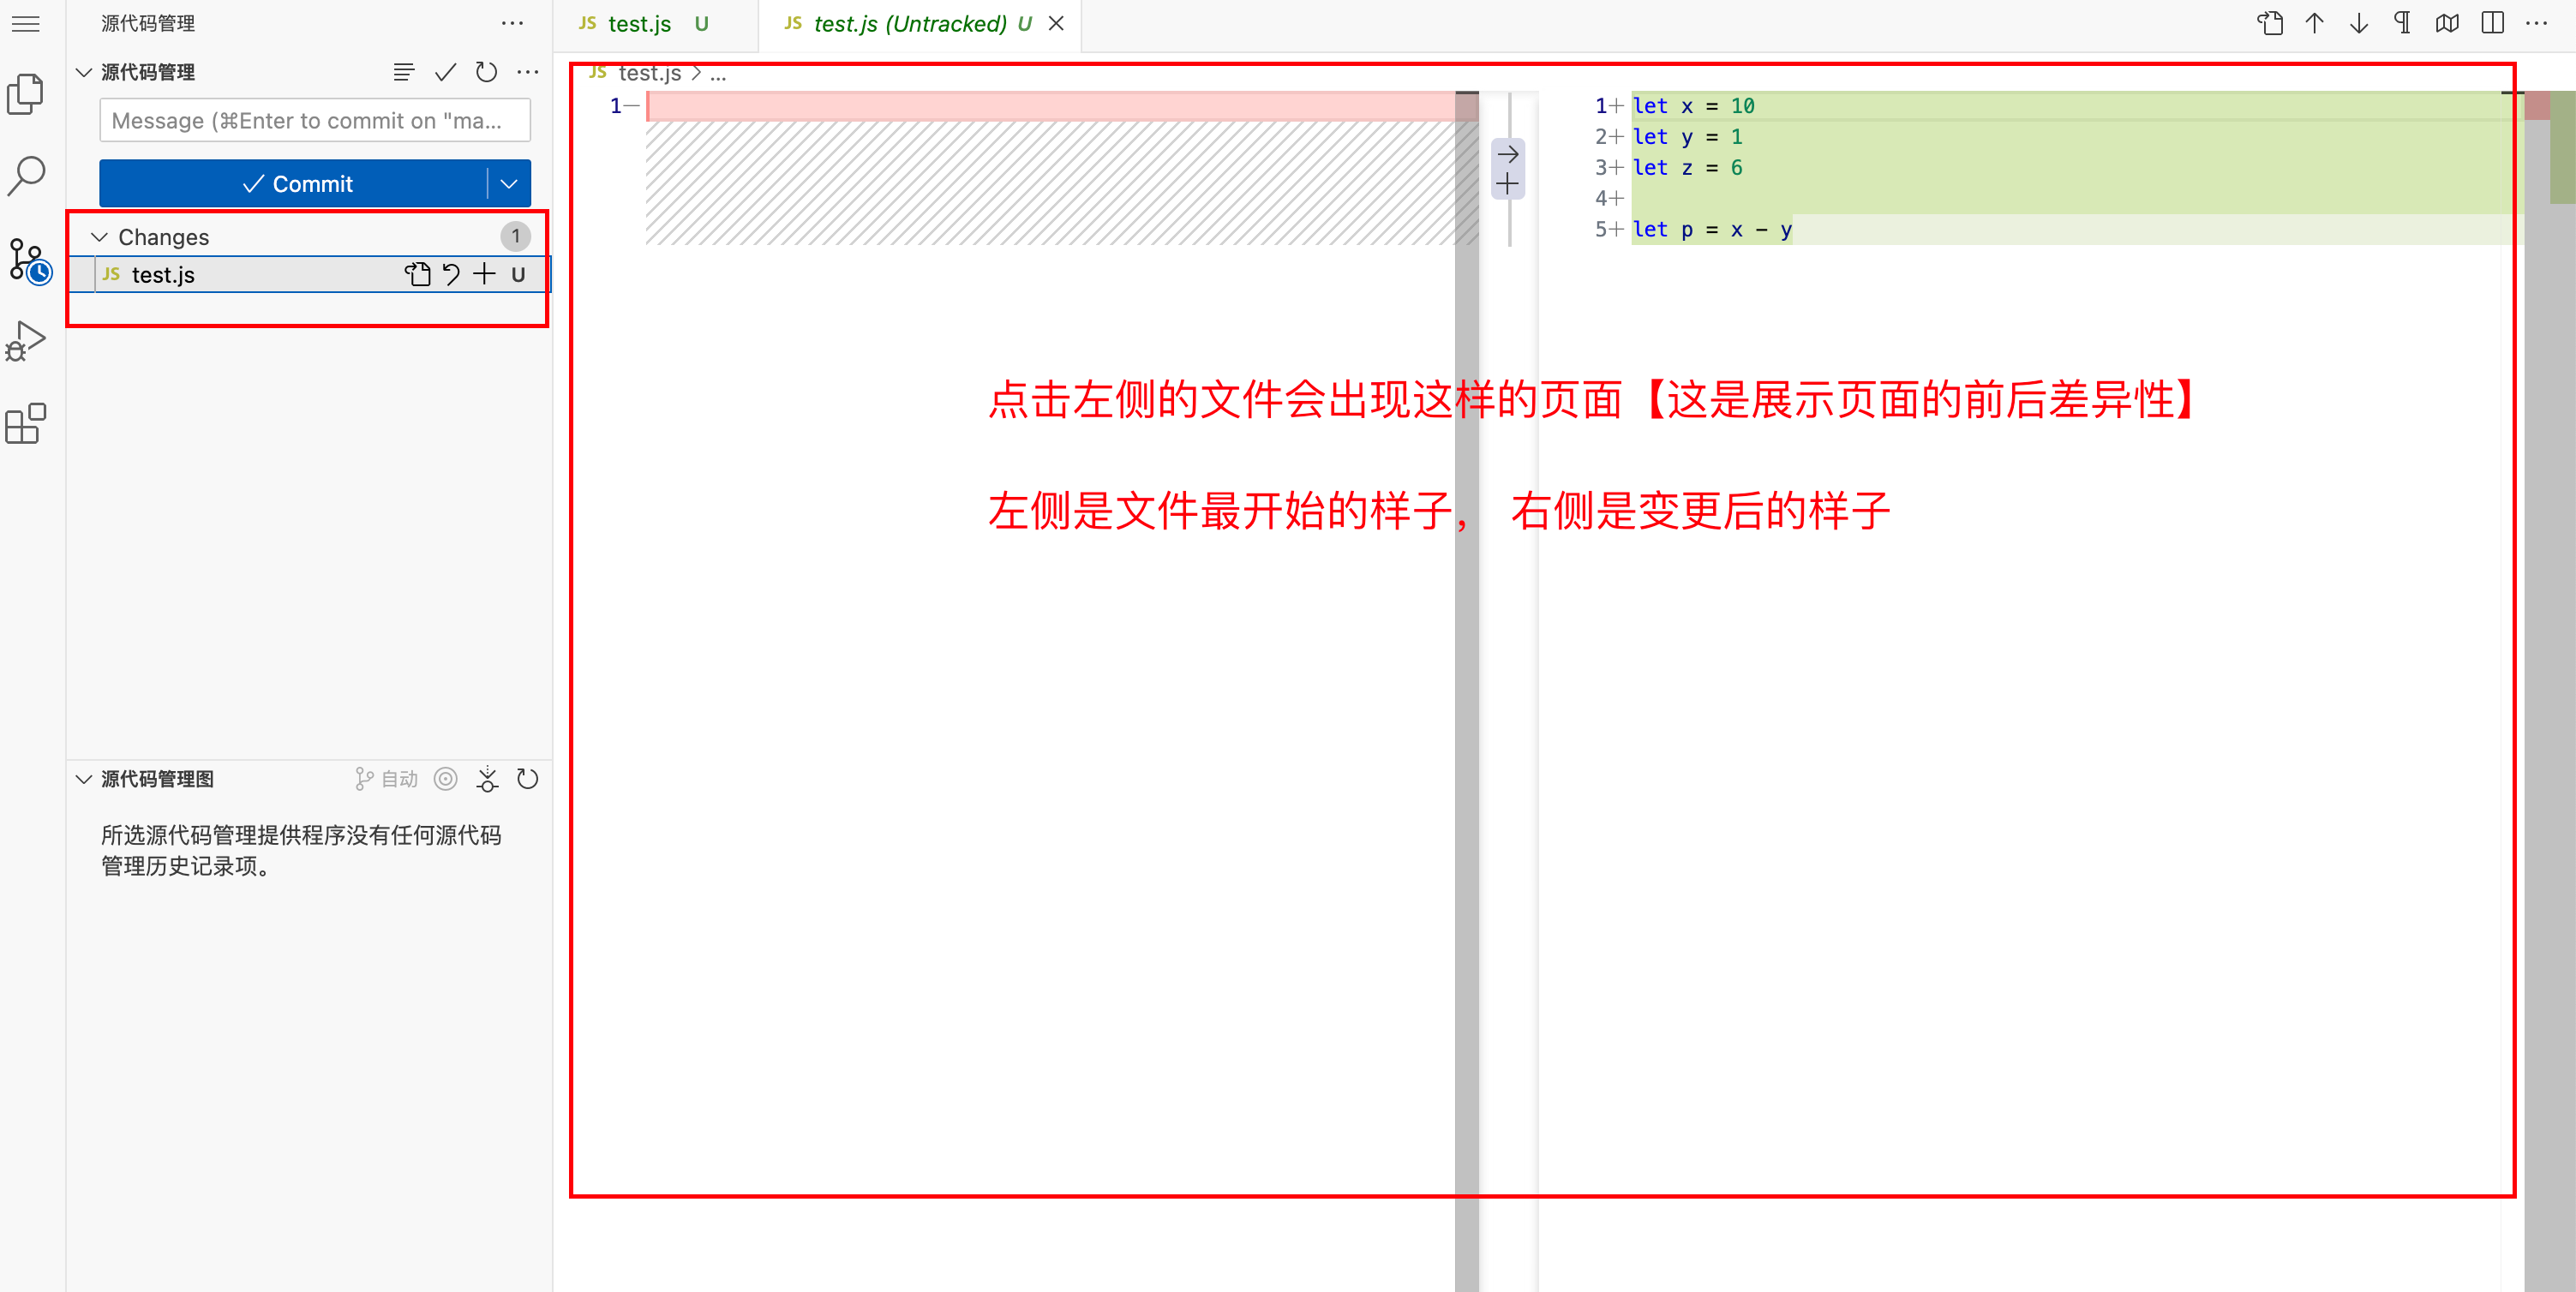Click the empty removed line 1 in original
The height and width of the screenshot is (1292, 2576).
(1050, 106)
